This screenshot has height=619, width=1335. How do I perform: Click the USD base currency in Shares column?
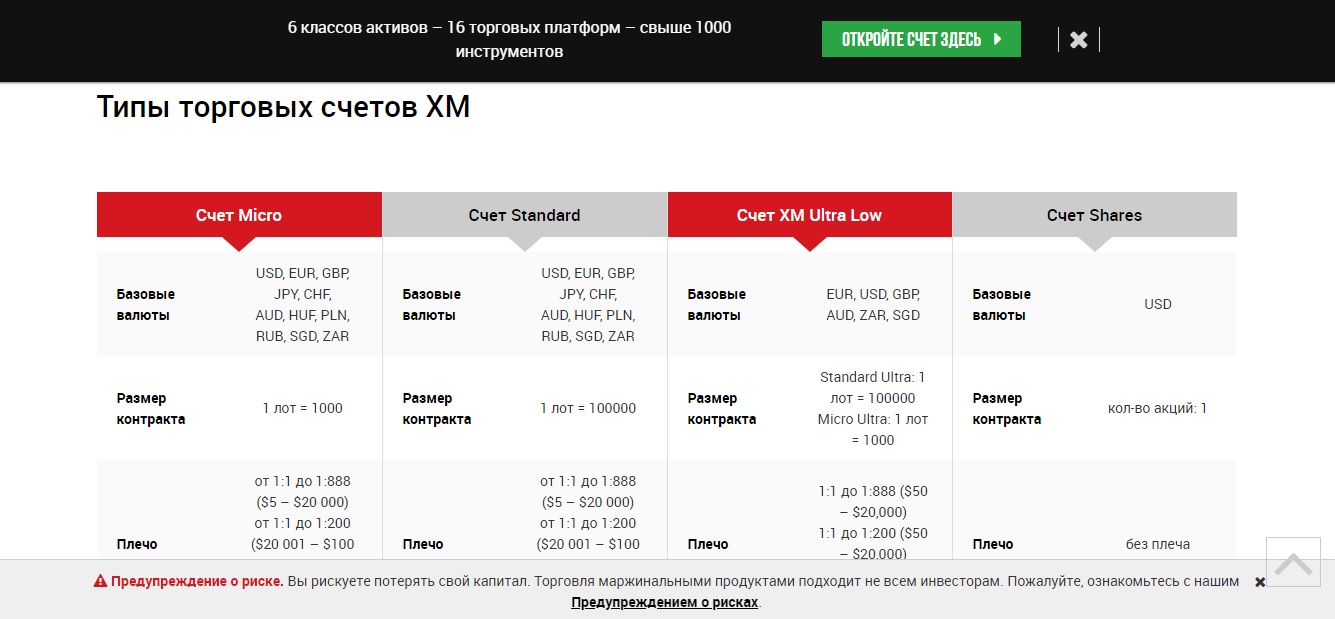coord(1157,304)
